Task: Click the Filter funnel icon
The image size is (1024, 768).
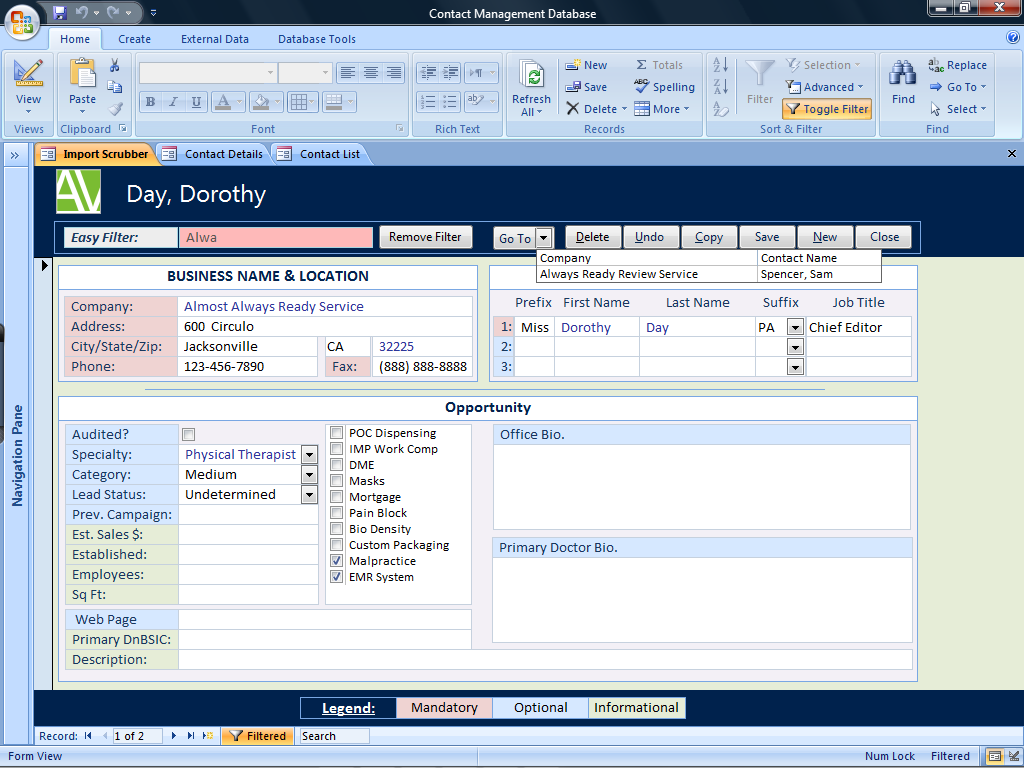Action: click(760, 74)
